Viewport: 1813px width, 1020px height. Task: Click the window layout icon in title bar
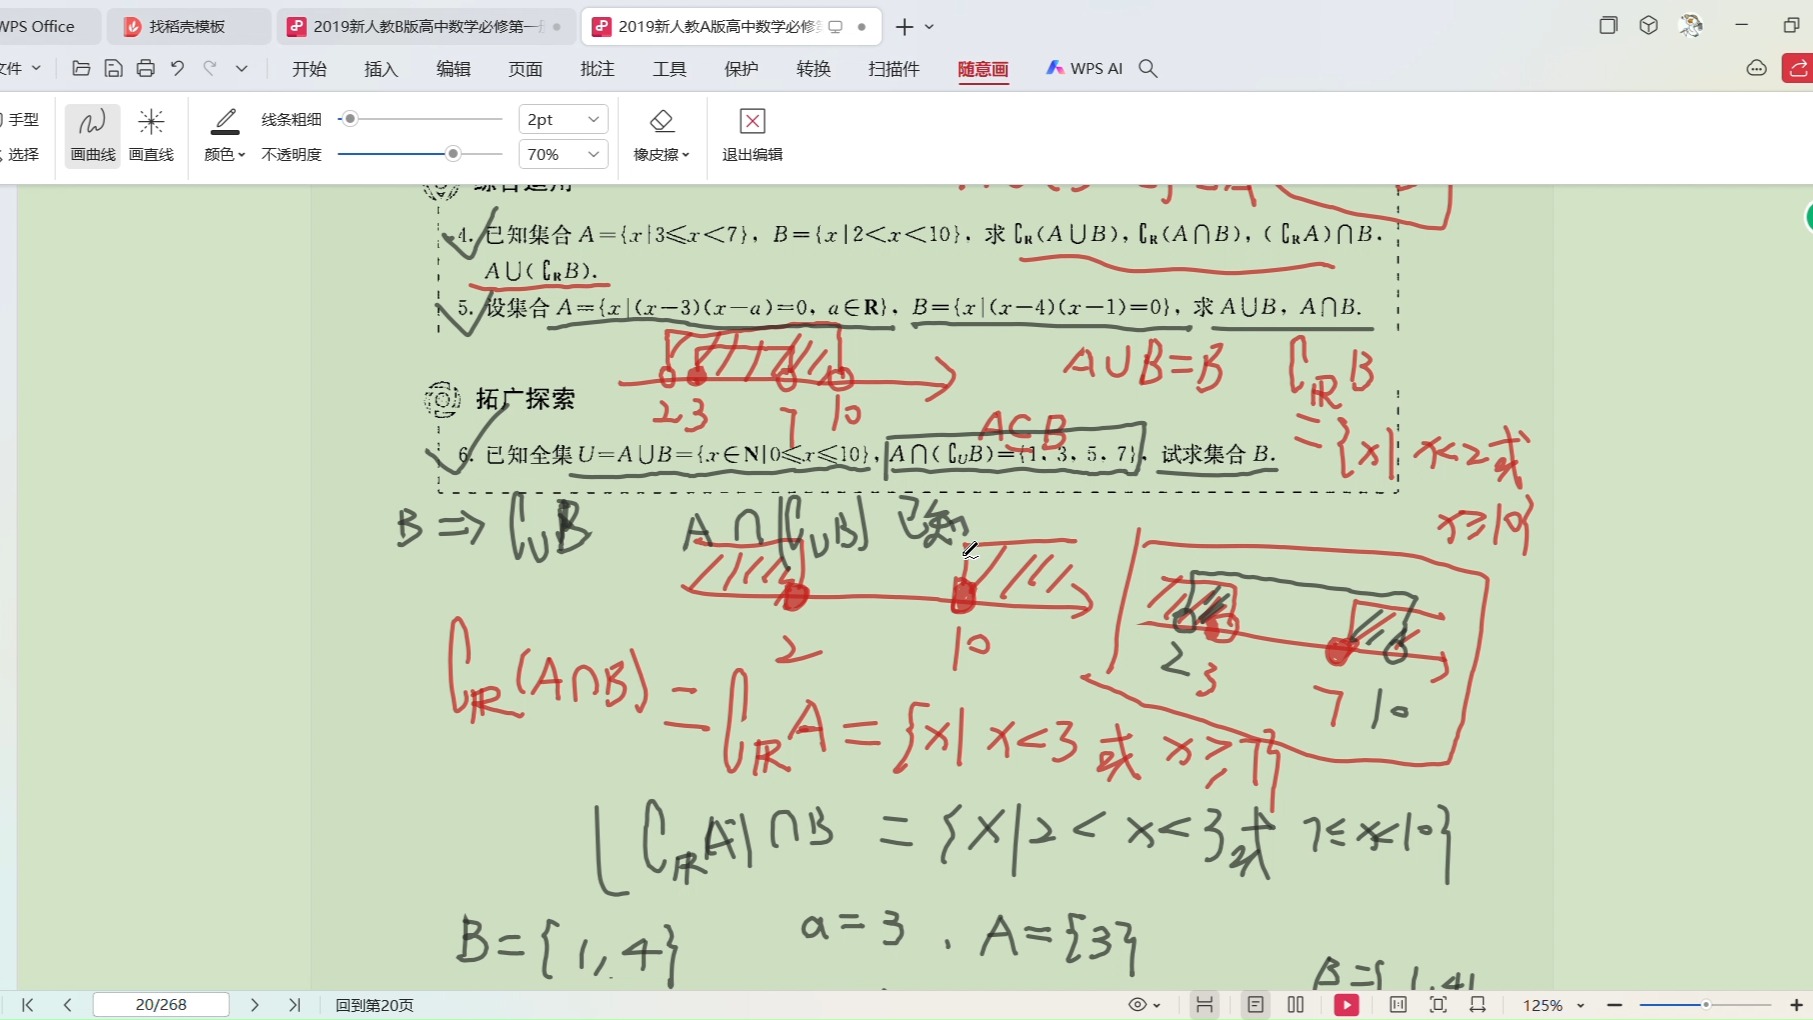click(x=1608, y=26)
